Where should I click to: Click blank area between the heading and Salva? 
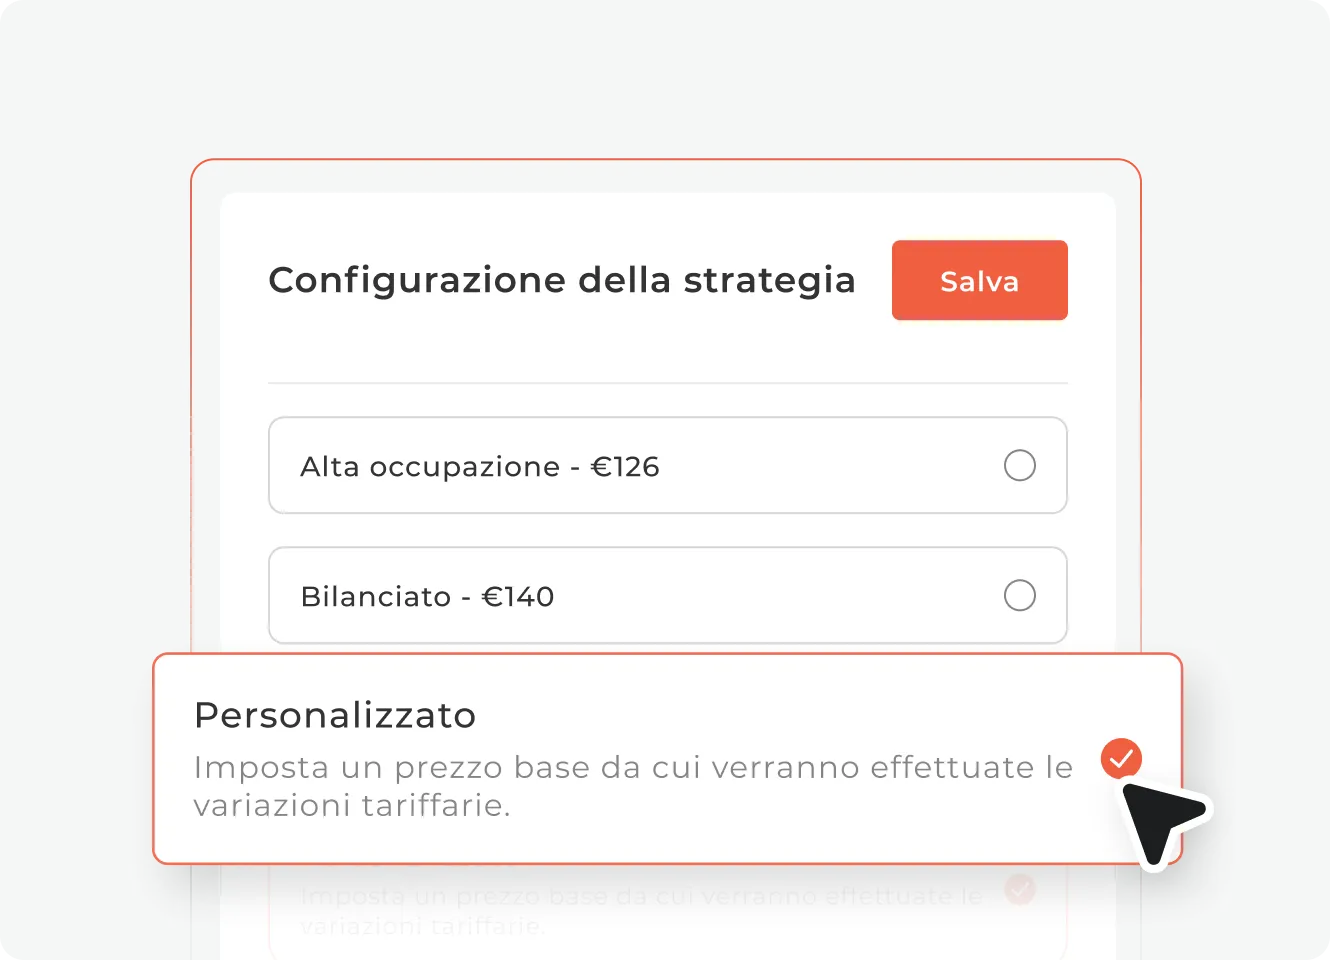[874, 280]
